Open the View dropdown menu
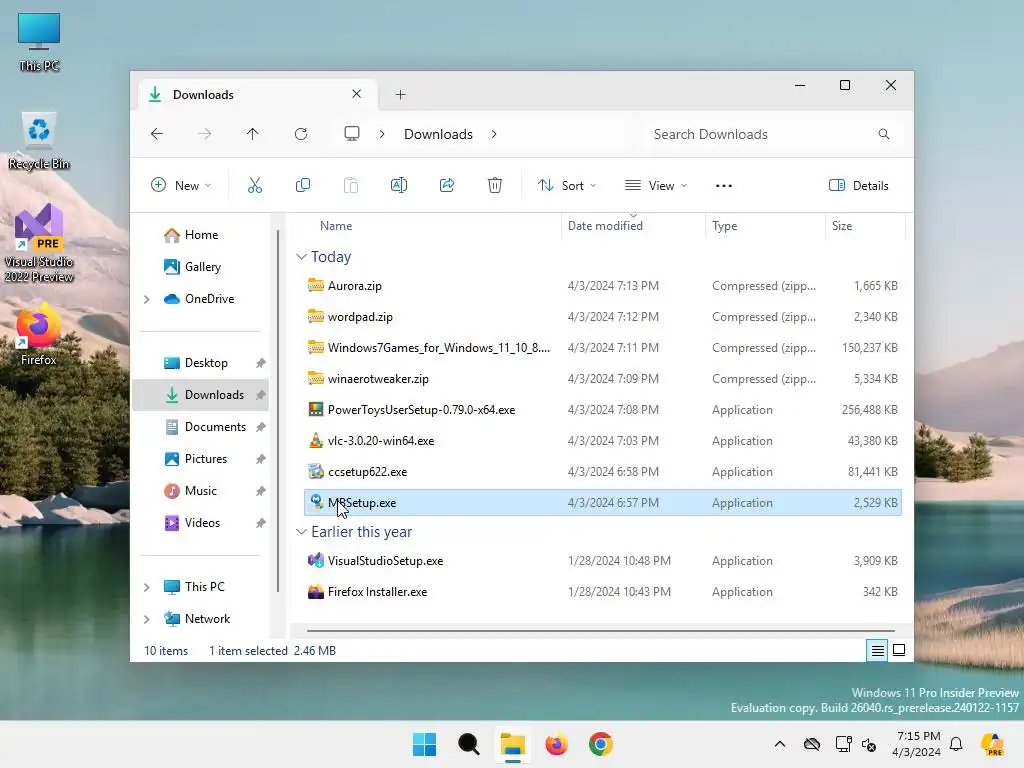The image size is (1024, 768). click(656, 185)
